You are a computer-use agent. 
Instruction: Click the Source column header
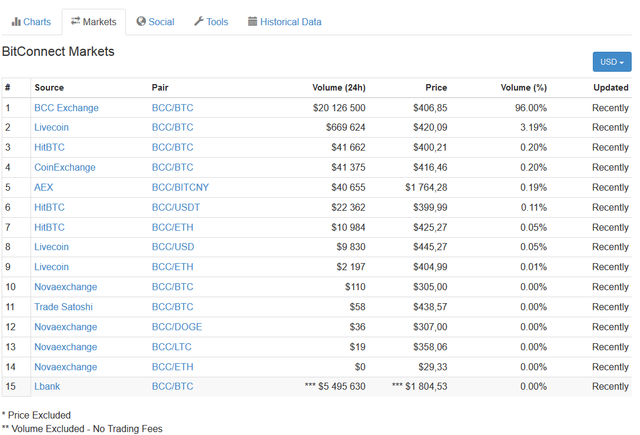point(49,88)
